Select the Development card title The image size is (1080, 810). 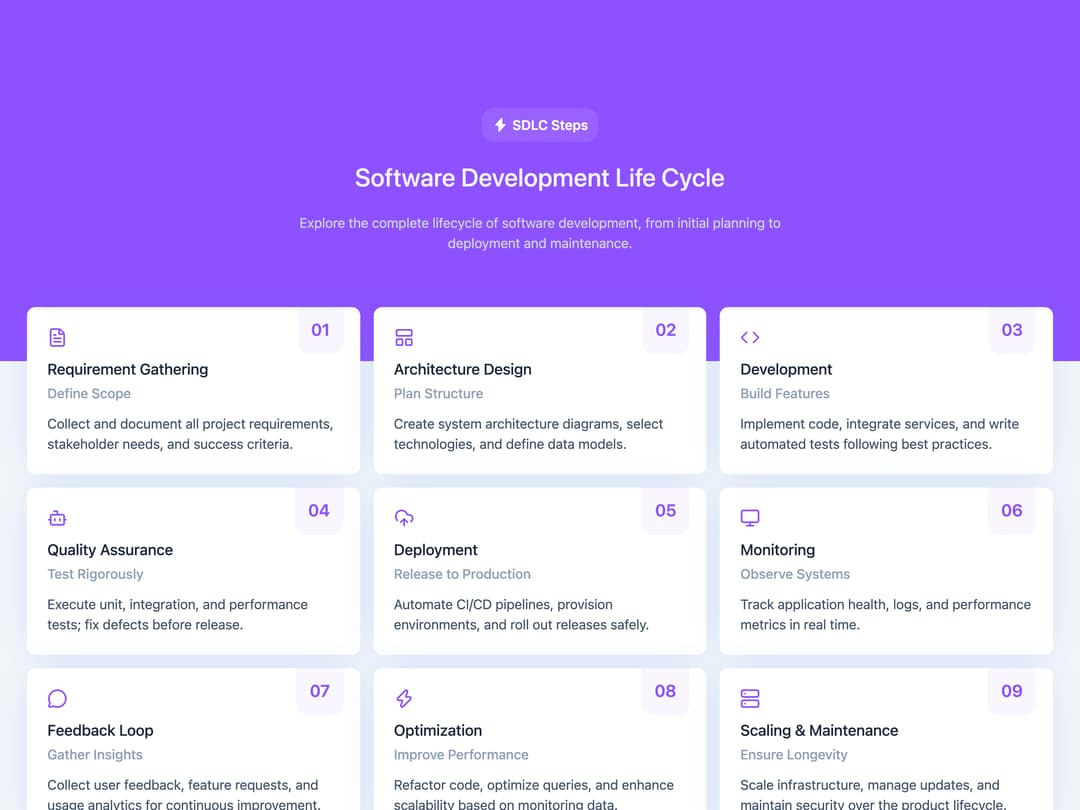(786, 369)
